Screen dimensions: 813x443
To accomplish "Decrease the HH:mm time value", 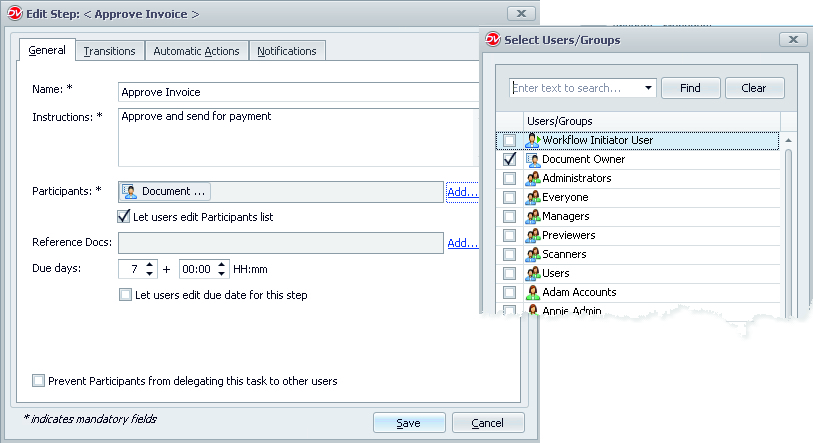I will pos(221,273).
